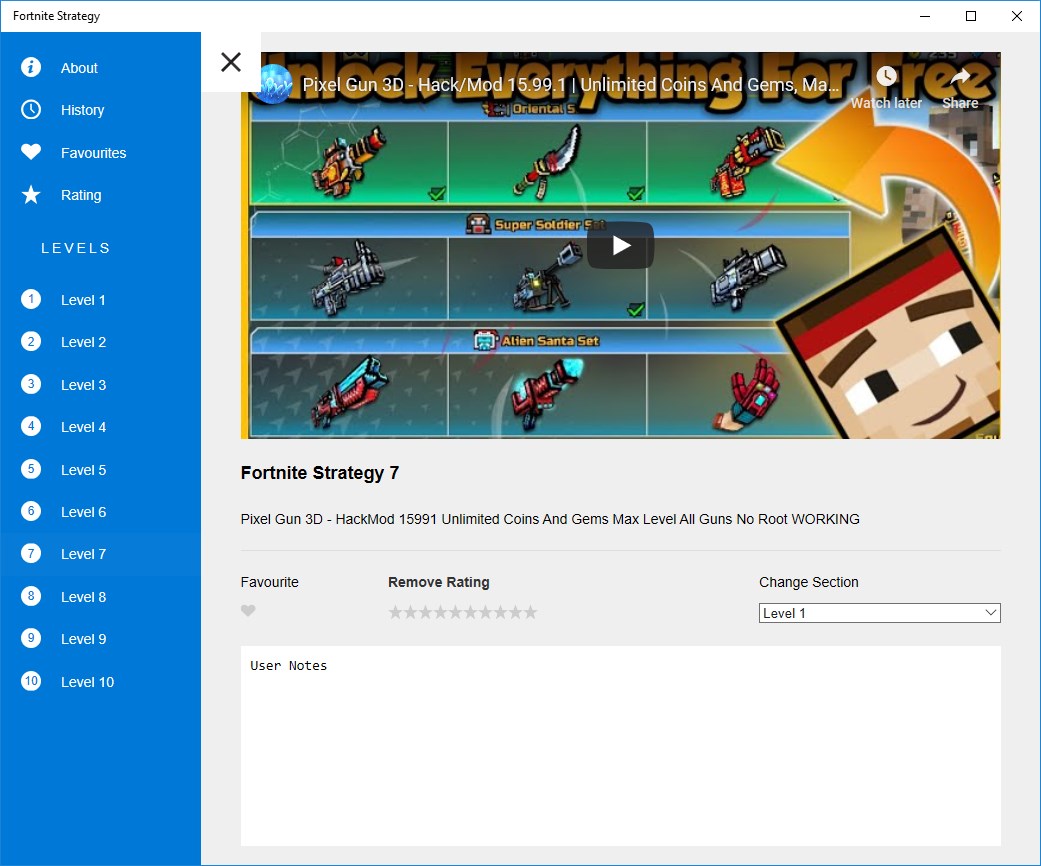Viewport: 1041px width, 866px height.
Task: Click inside the User Notes text area
Action: (x=620, y=746)
